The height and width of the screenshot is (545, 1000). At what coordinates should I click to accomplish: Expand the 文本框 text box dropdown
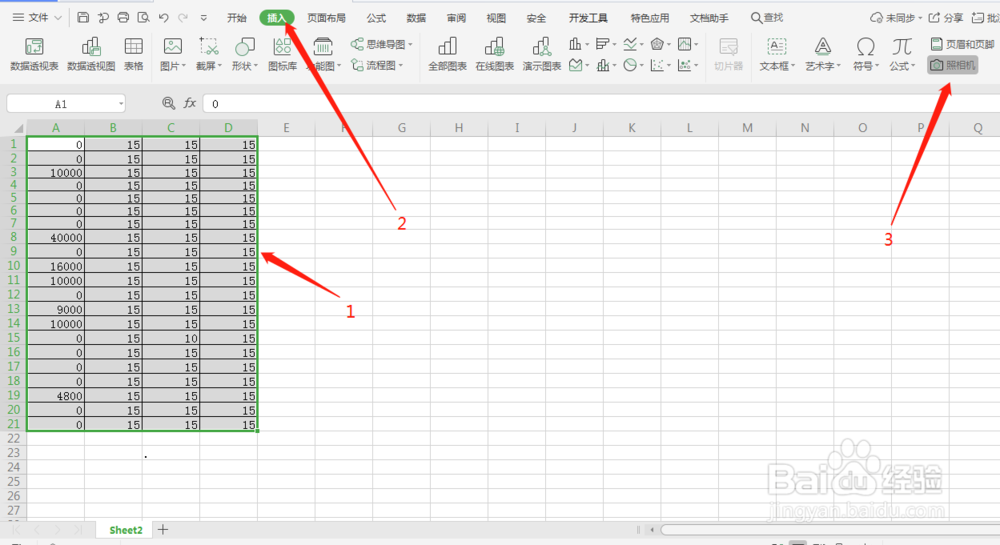793,66
